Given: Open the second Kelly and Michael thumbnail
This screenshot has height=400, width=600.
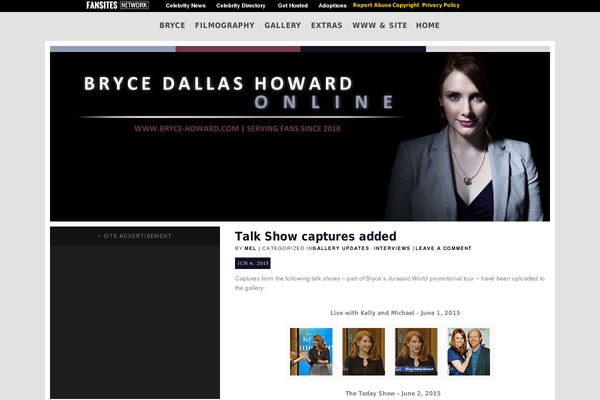Looking at the screenshot, I should pyautogui.click(x=364, y=351).
